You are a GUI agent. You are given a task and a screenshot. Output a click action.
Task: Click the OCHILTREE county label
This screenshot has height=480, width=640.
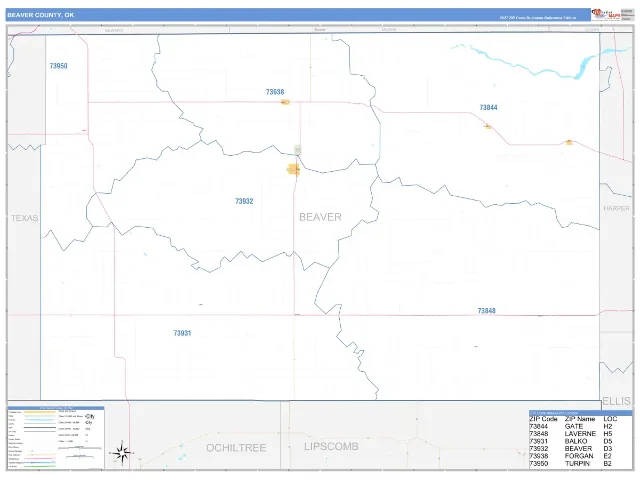[x=236, y=448]
